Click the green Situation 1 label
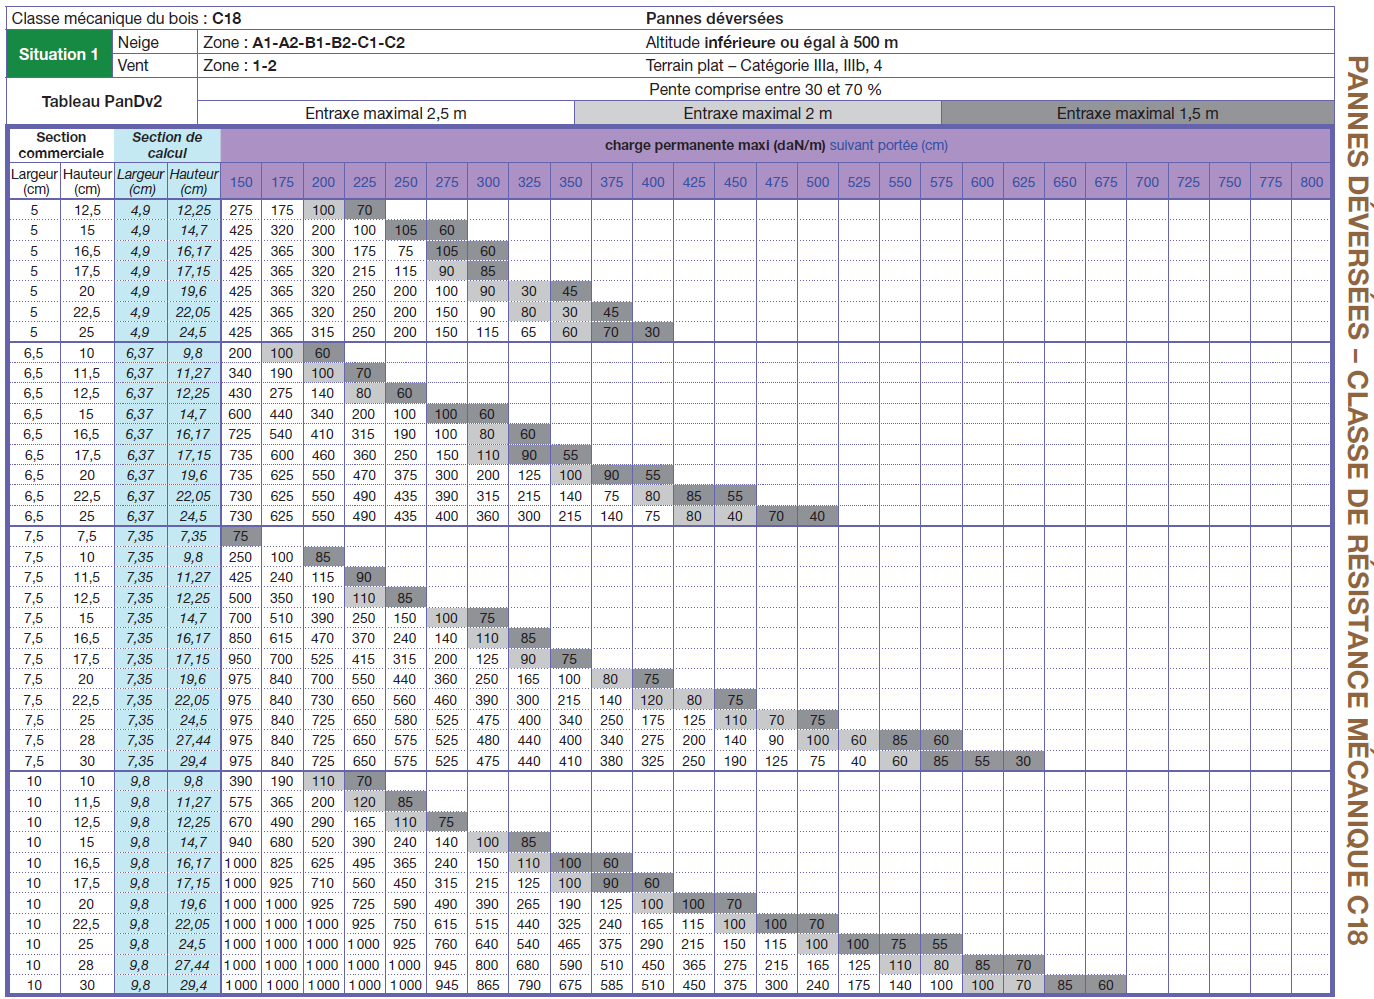Image resolution: width=1374 pixels, height=999 pixels. [59, 54]
